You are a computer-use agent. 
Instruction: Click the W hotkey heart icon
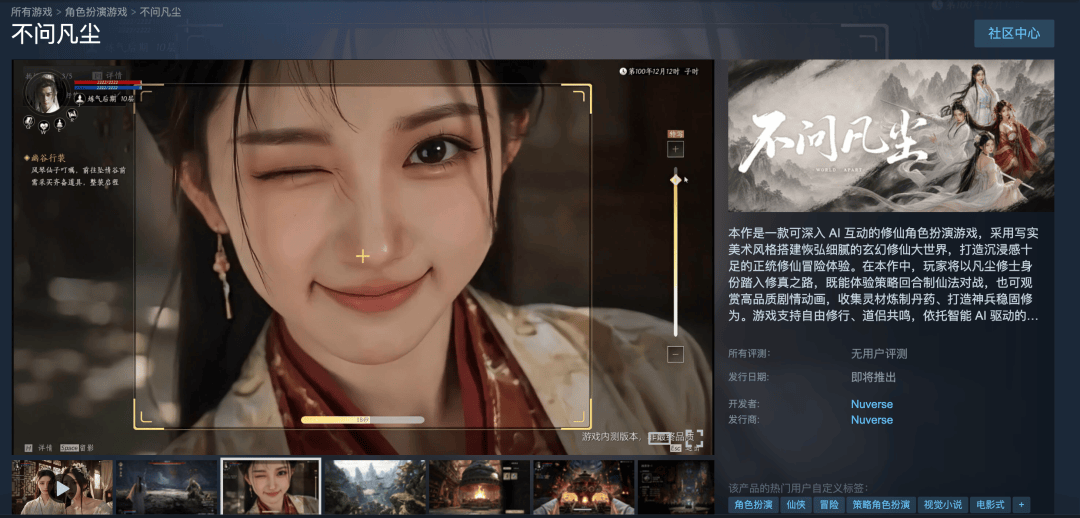pyautogui.click(x=44, y=127)
